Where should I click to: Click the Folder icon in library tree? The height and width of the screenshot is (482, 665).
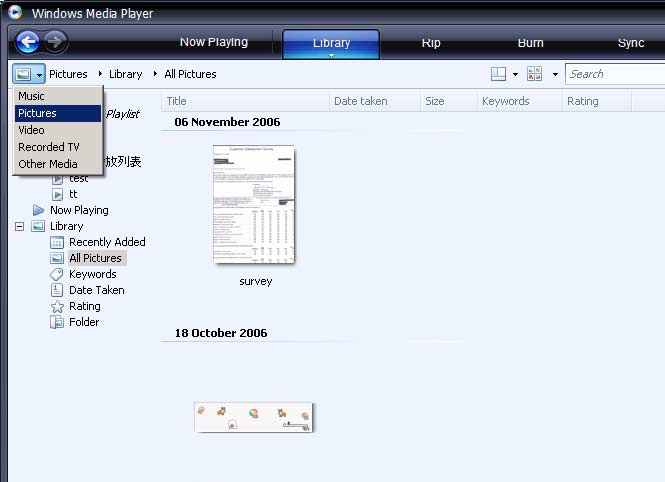click(57, 322)
